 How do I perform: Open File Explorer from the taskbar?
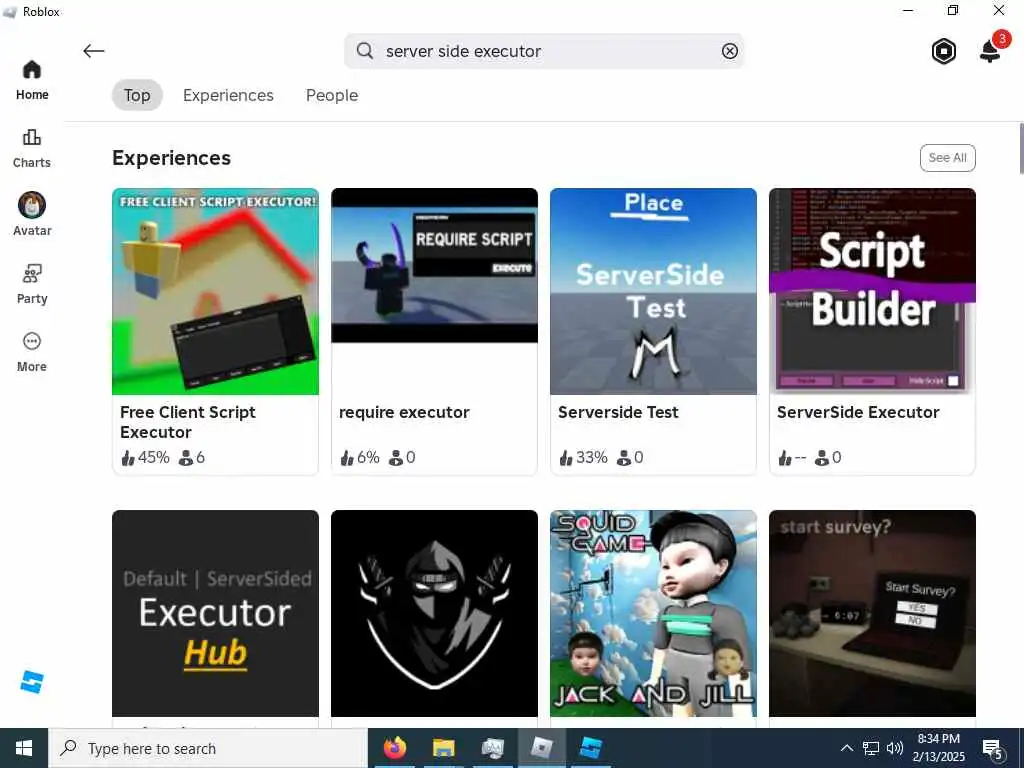pyautogui.click(x=443, y=748)
